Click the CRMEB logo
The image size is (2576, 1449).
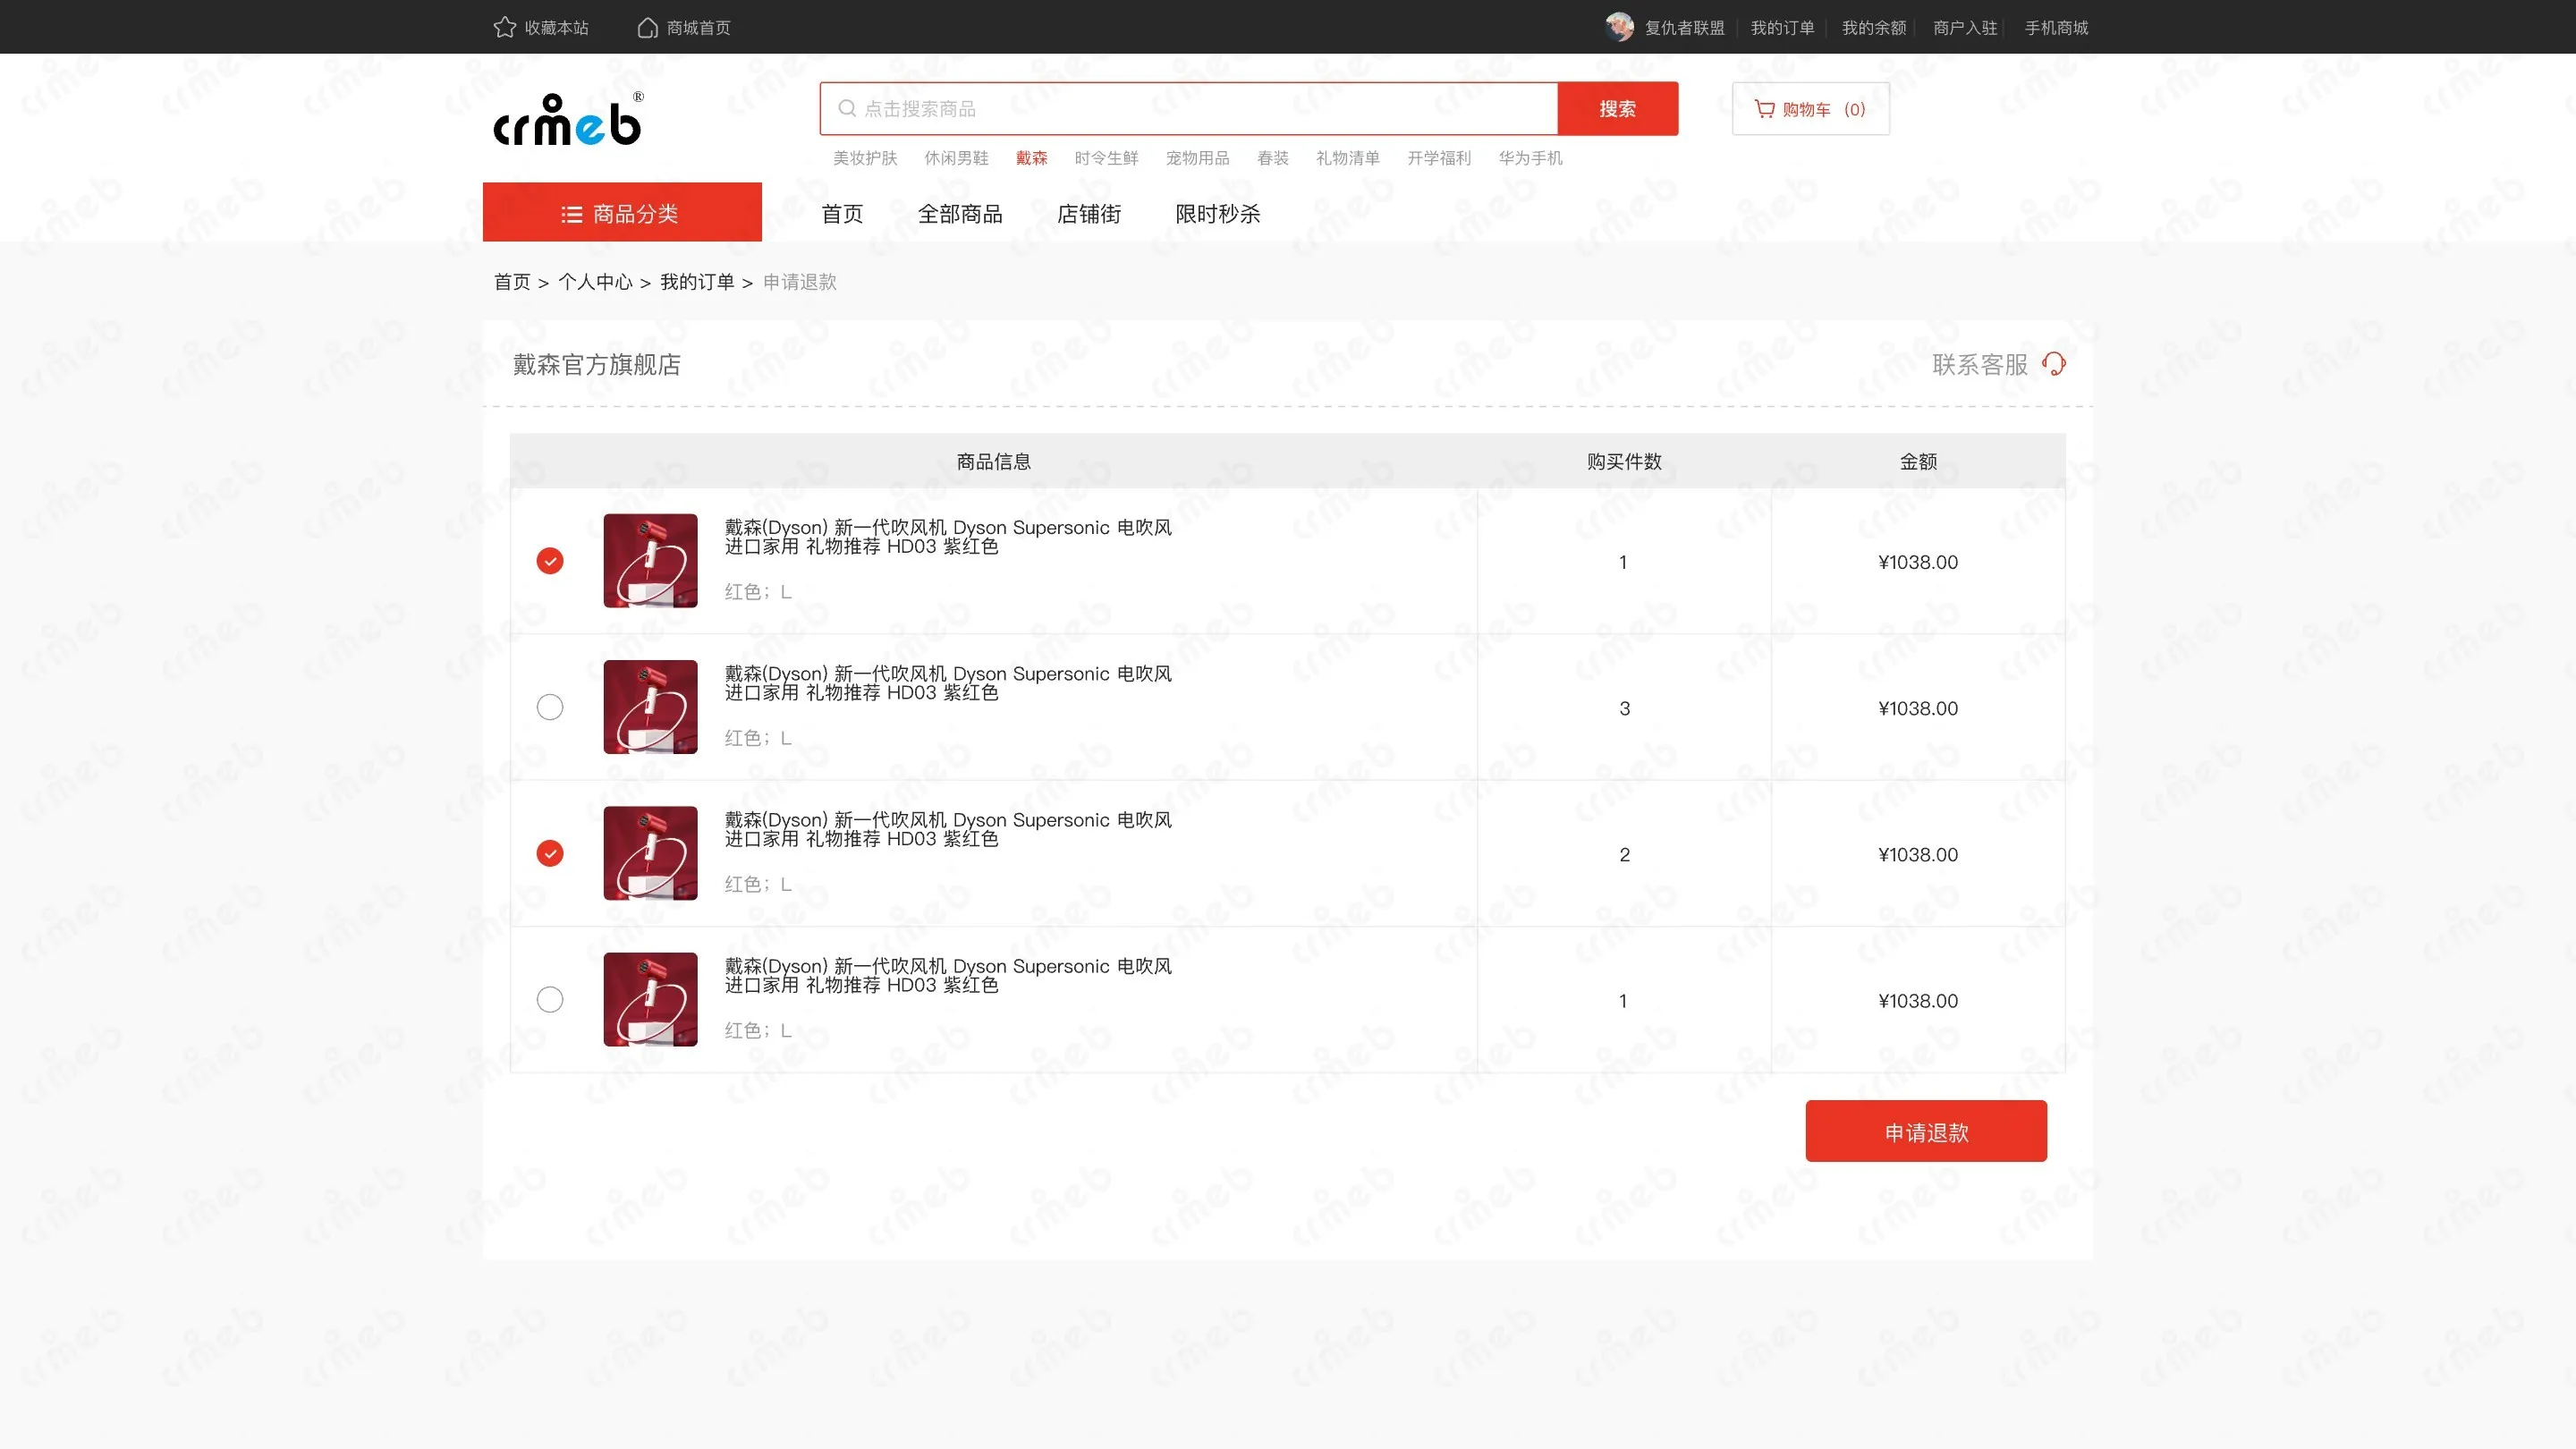point(569,120)
